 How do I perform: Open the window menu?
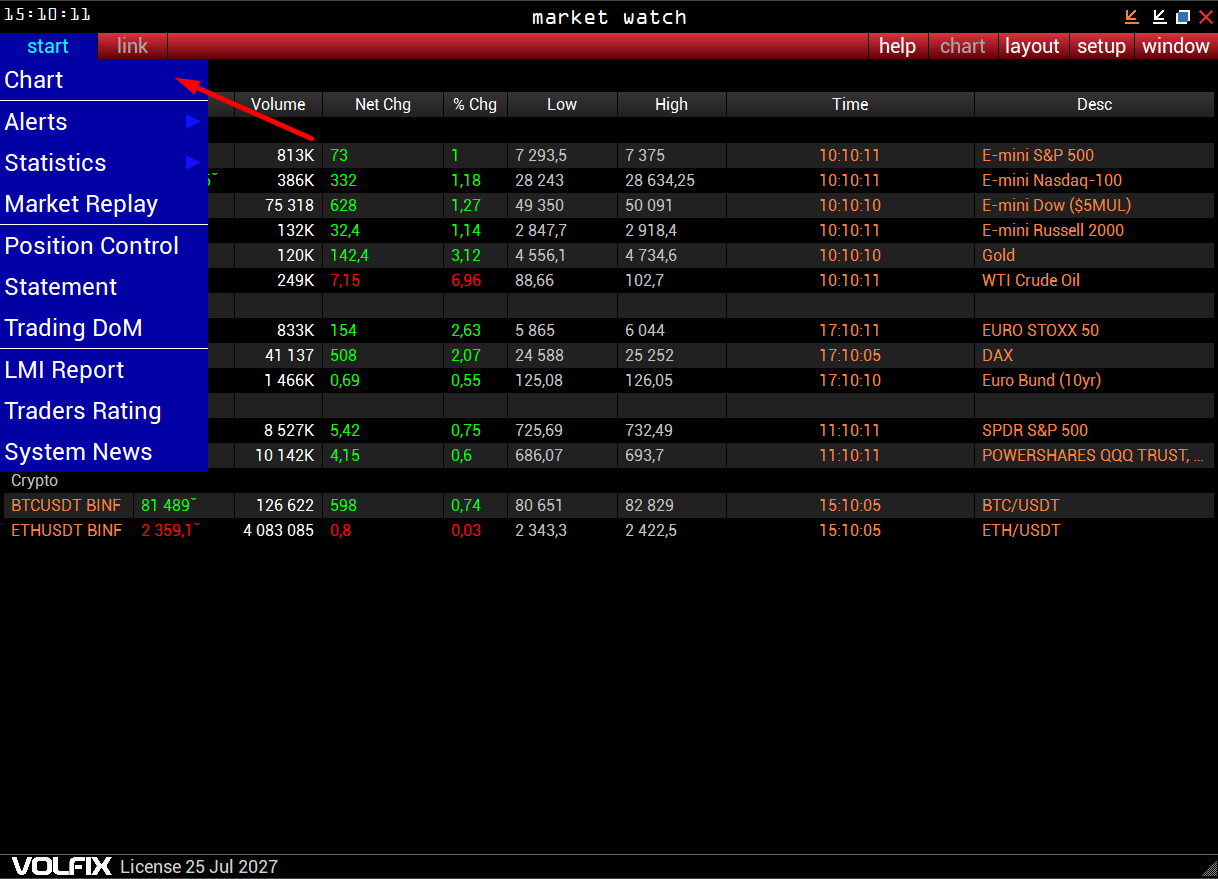coord(1176,46)
